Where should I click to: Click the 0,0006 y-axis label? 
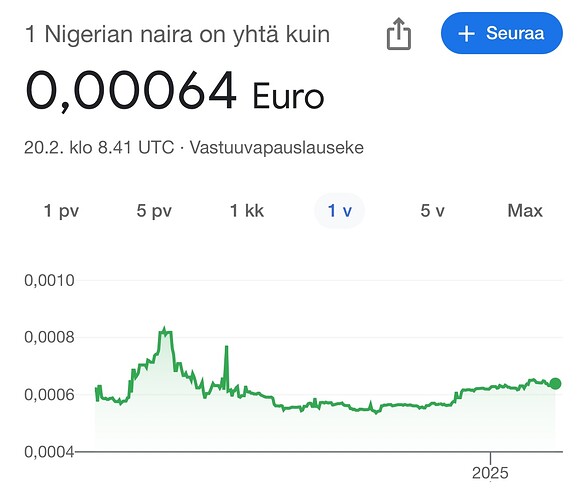(x=49, y=395)
